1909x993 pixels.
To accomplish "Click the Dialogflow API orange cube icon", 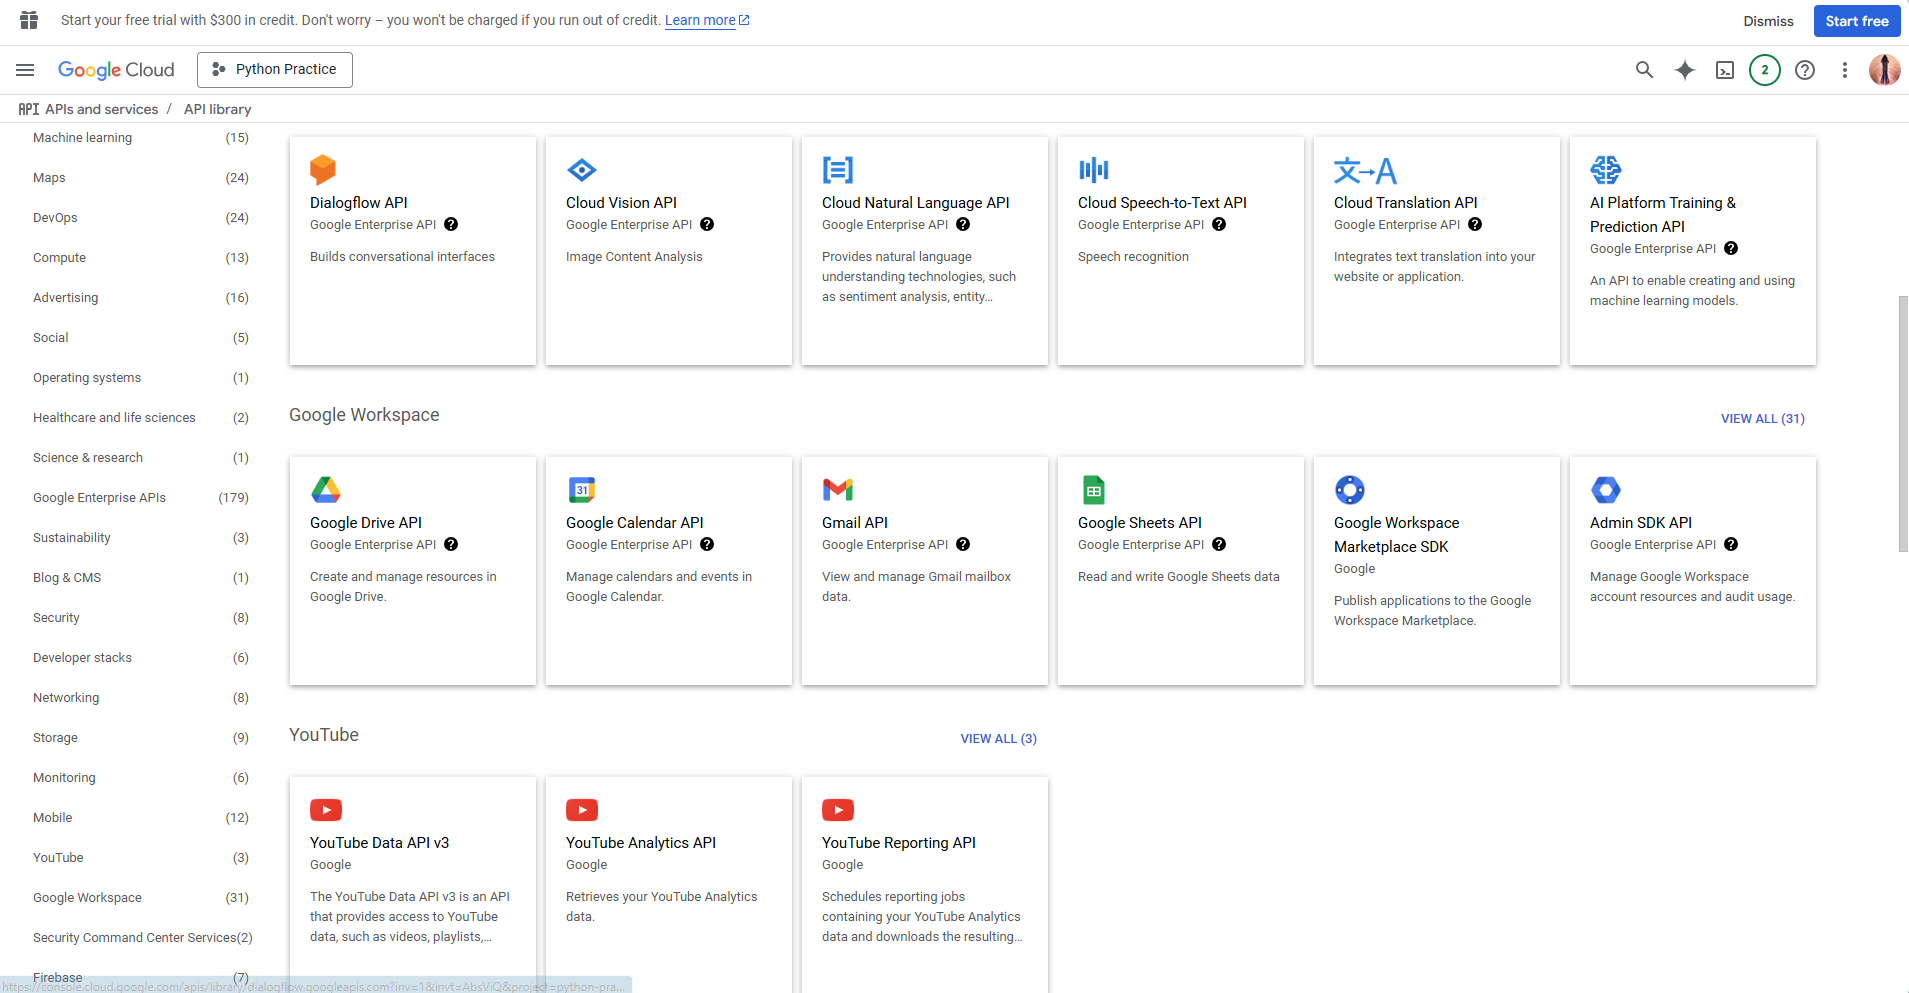I will click(323, 170).
